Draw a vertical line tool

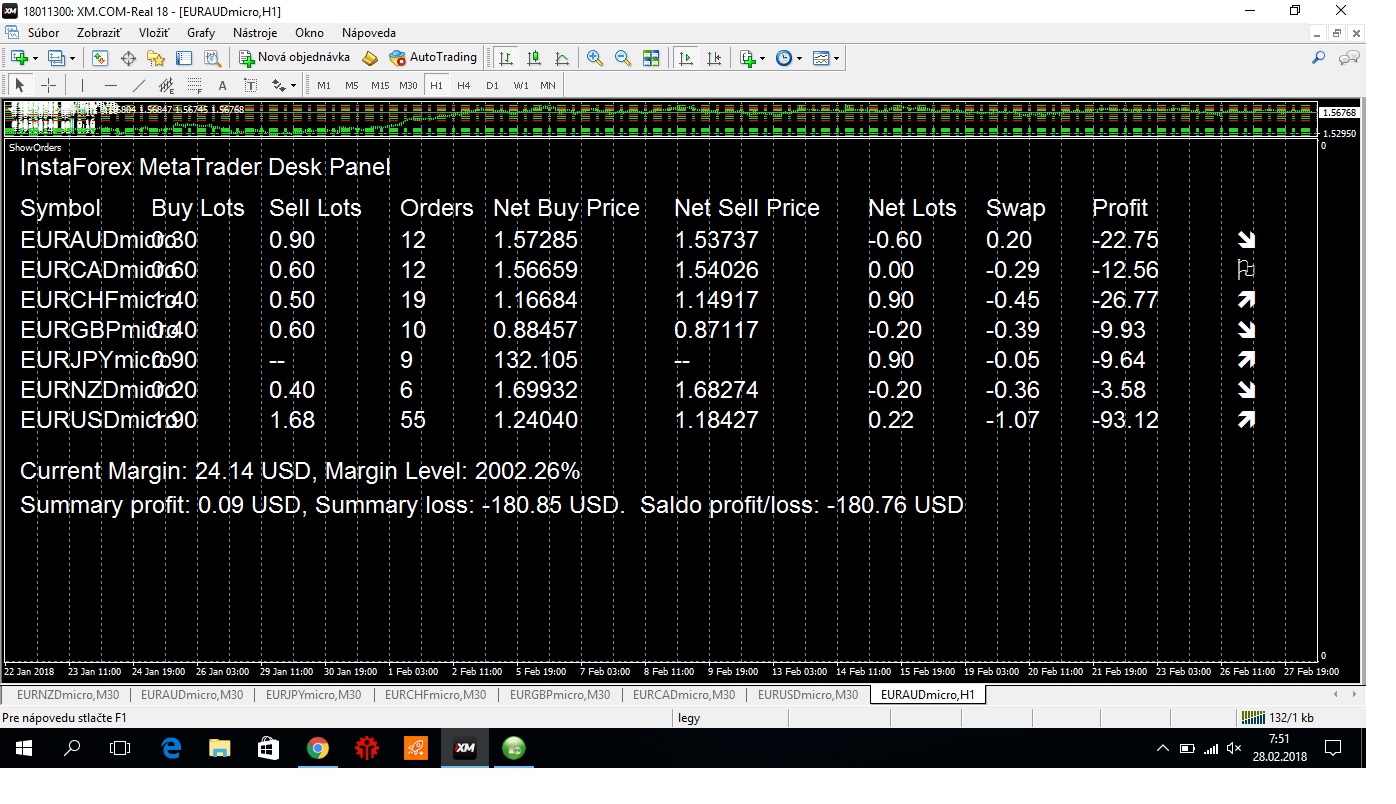(83, 85)
